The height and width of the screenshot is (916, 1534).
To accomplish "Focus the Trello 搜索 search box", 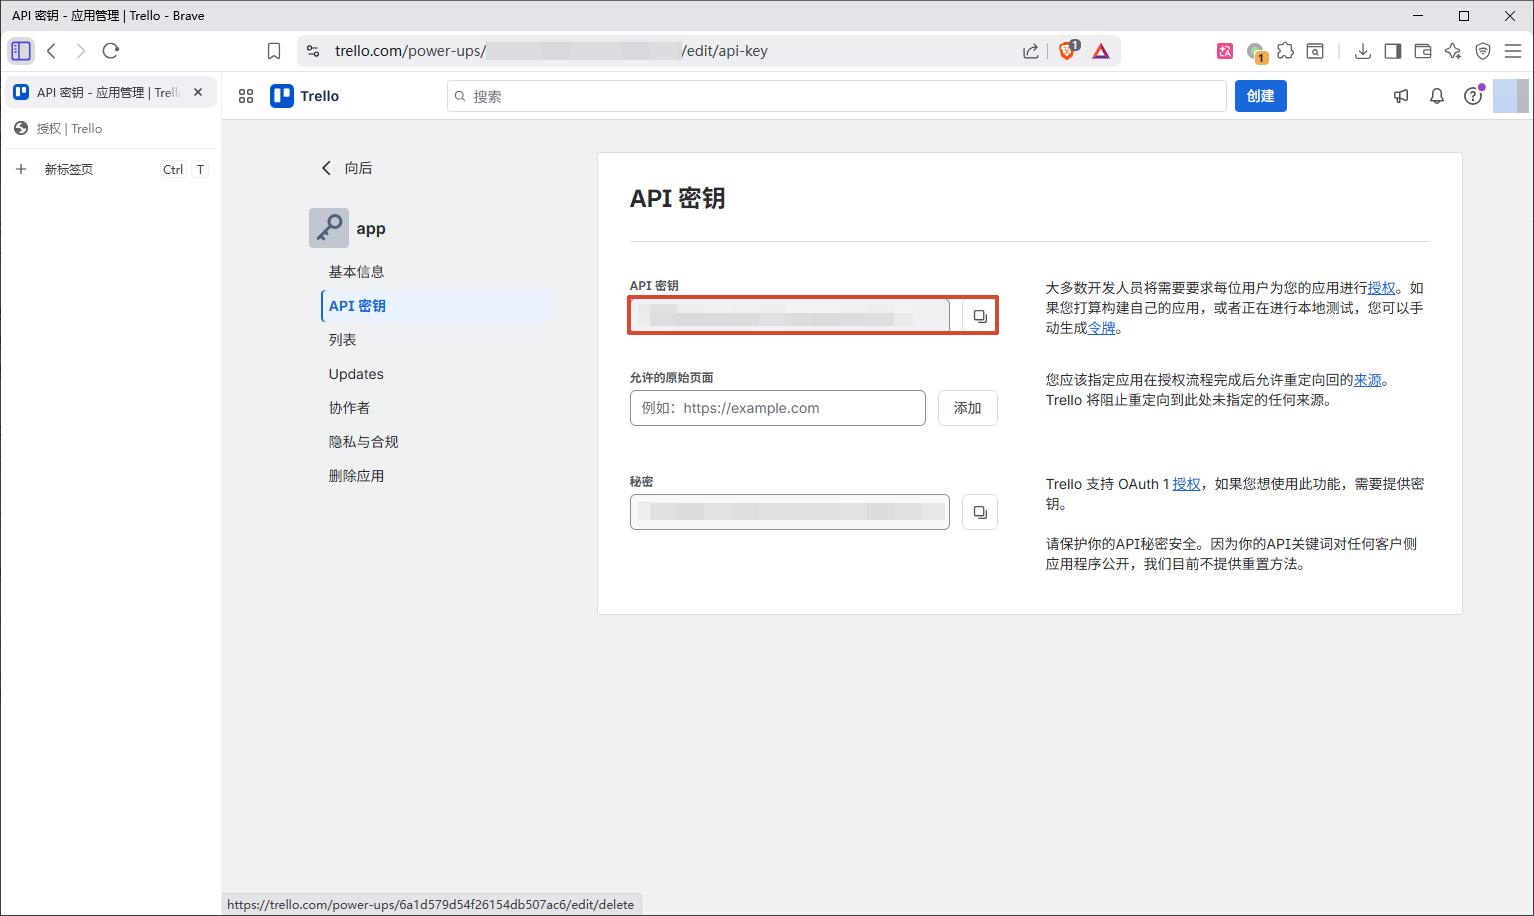I will coord(836,96).
